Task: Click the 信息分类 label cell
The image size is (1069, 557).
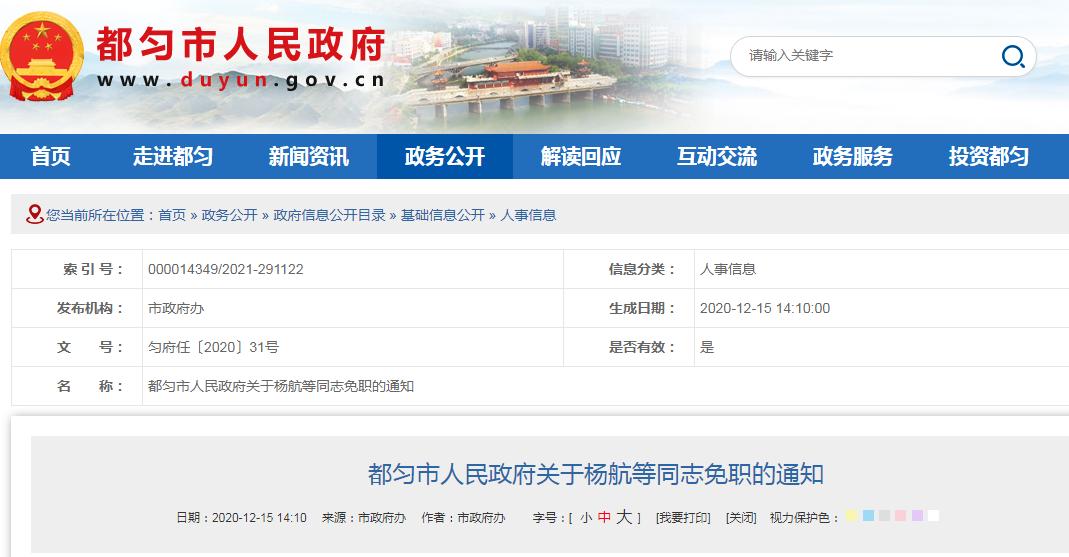Action: (x=629, y=269)
